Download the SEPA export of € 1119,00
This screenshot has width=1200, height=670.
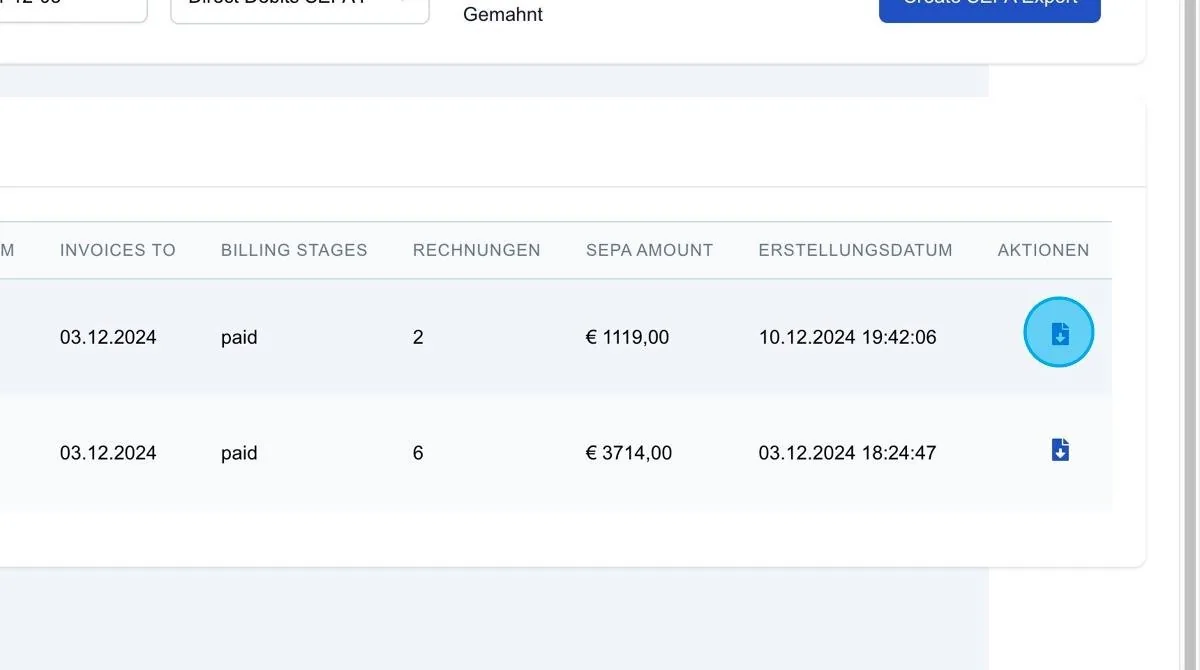(x=1060, y=334)
